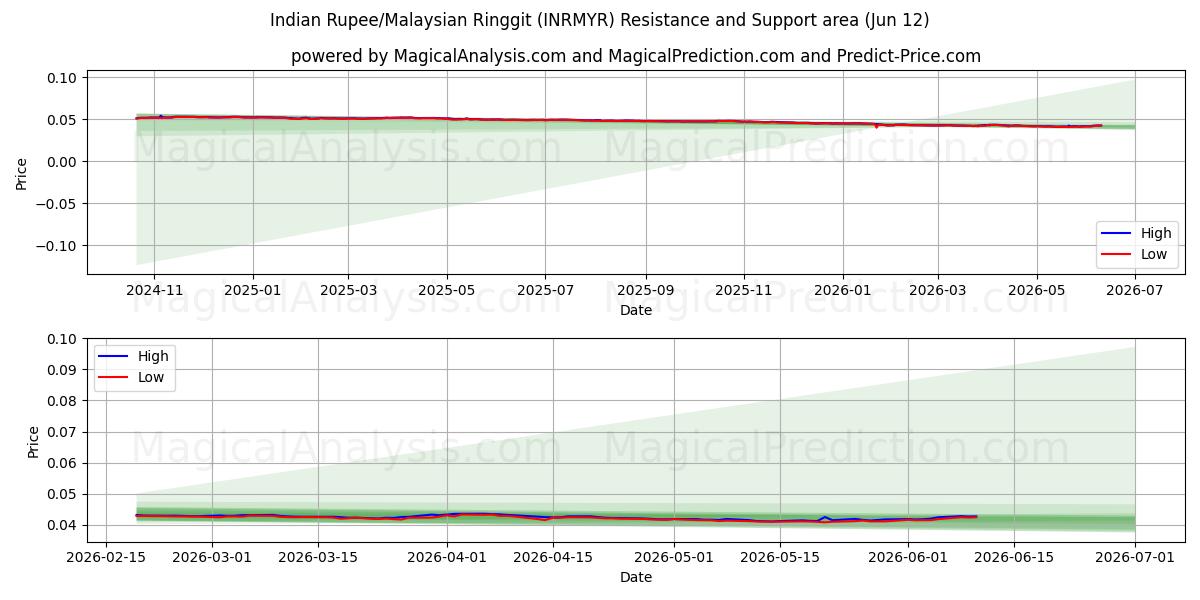The image size is (1200, 600).
Task: Click the '0.10' price label on top chart
Action: [x=63, y=78]
